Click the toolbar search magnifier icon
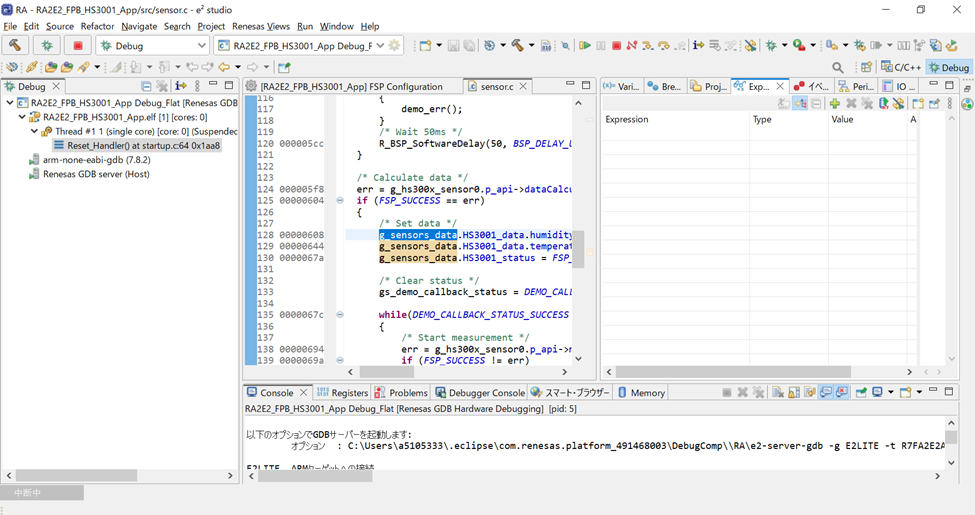975x515 pixels. pyautogui.click(x=838, y=67)
